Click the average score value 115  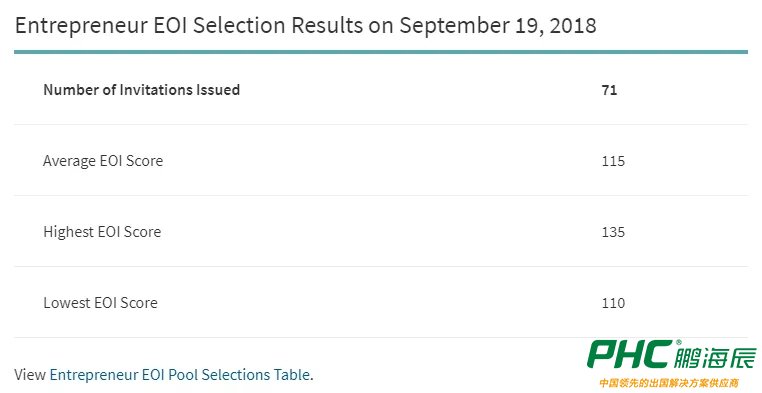click(x=613, y=161)
